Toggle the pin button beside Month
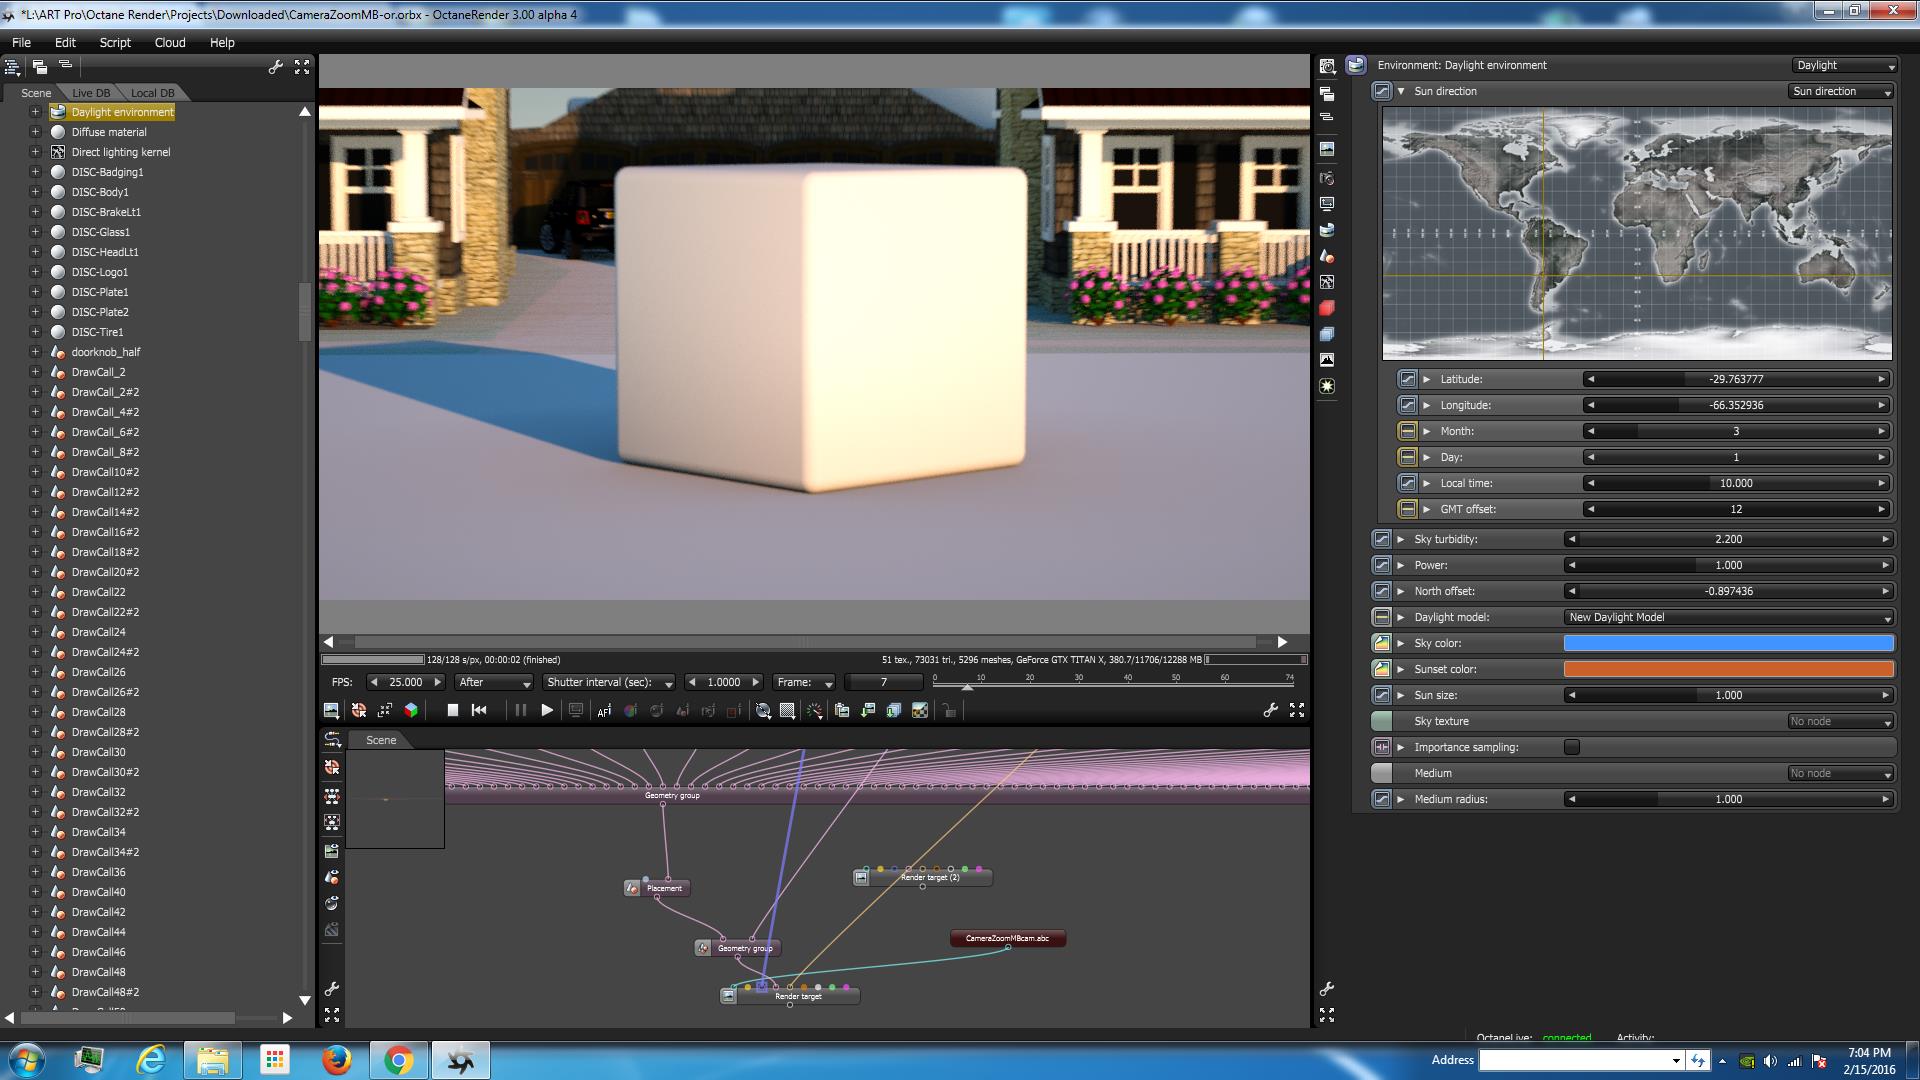Viewport: 1920px width, 1080px height. (x=1407, y=431)
